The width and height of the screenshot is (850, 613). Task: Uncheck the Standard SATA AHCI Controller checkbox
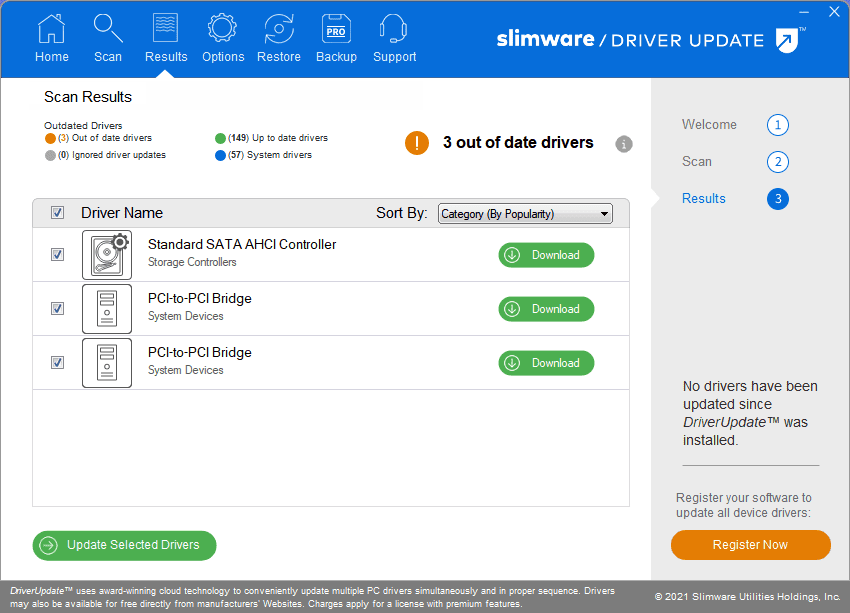point(58,255)
